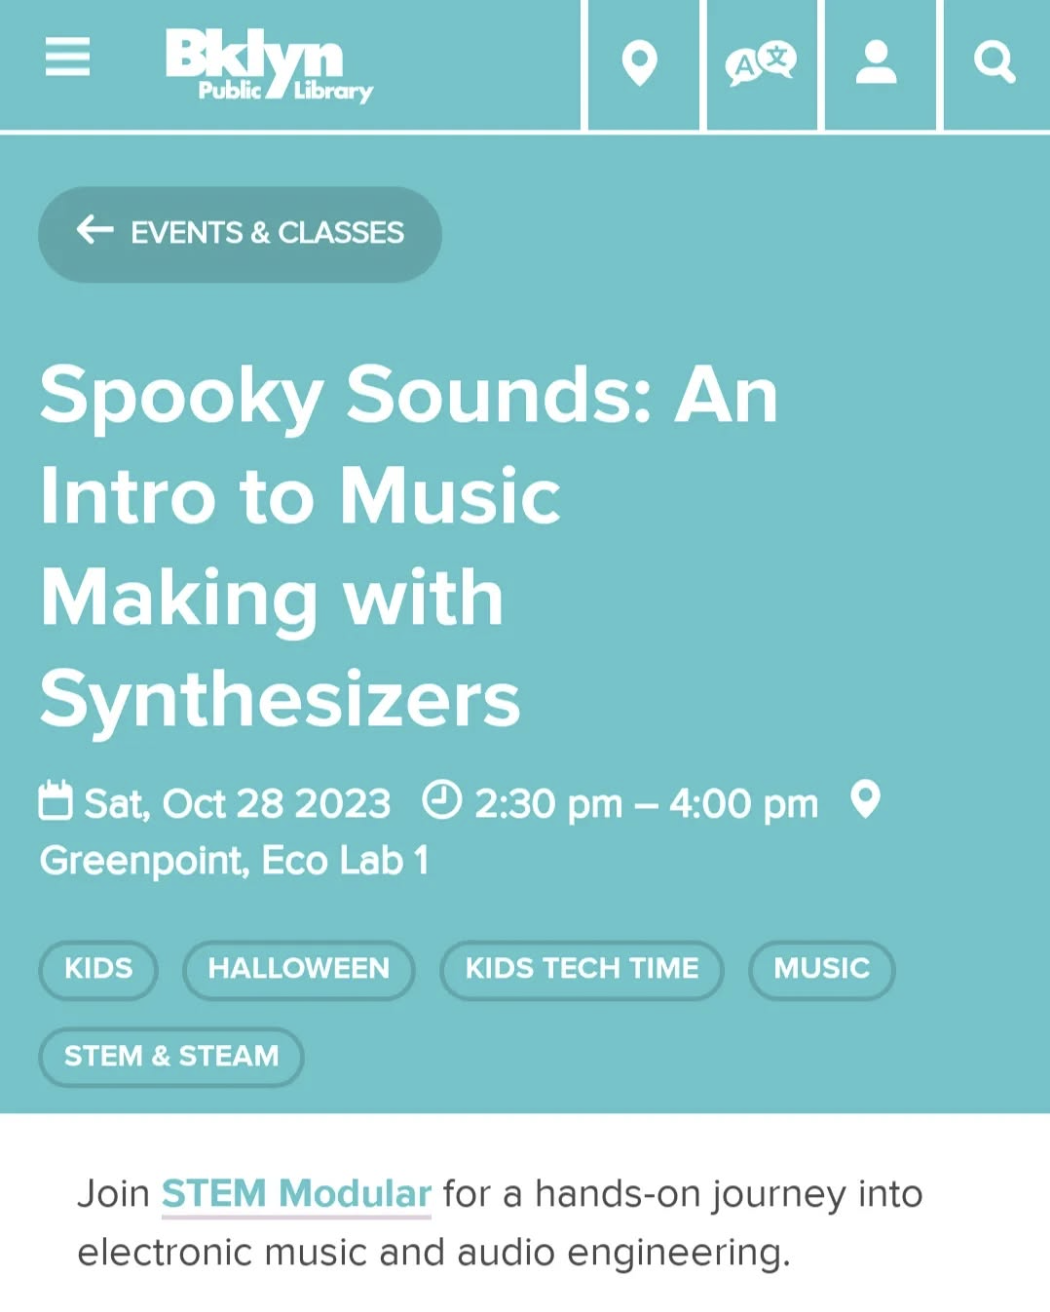Click the Greenpoint, Eco Lab 1 location text

pos(234,861)
